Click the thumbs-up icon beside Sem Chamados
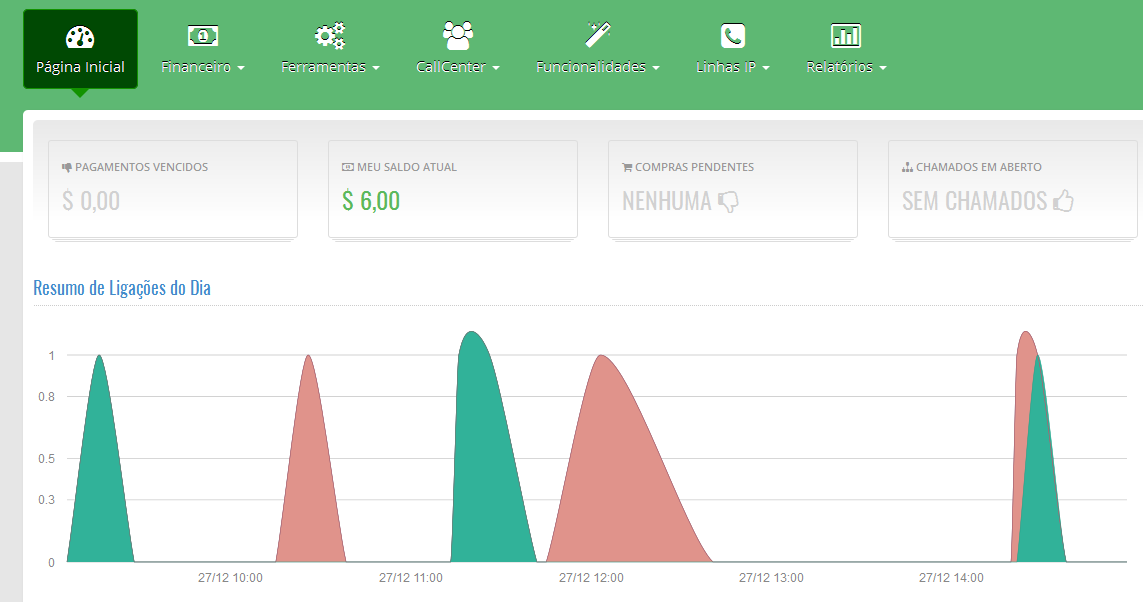The width and height of the screenshot is (1143, 602). (x=1063, y=201)
